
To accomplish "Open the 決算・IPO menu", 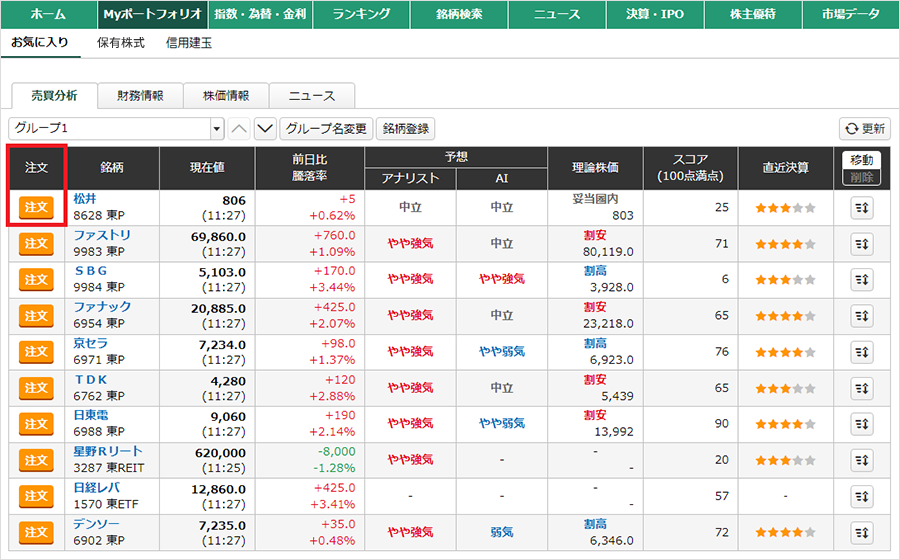I will 655,15.
